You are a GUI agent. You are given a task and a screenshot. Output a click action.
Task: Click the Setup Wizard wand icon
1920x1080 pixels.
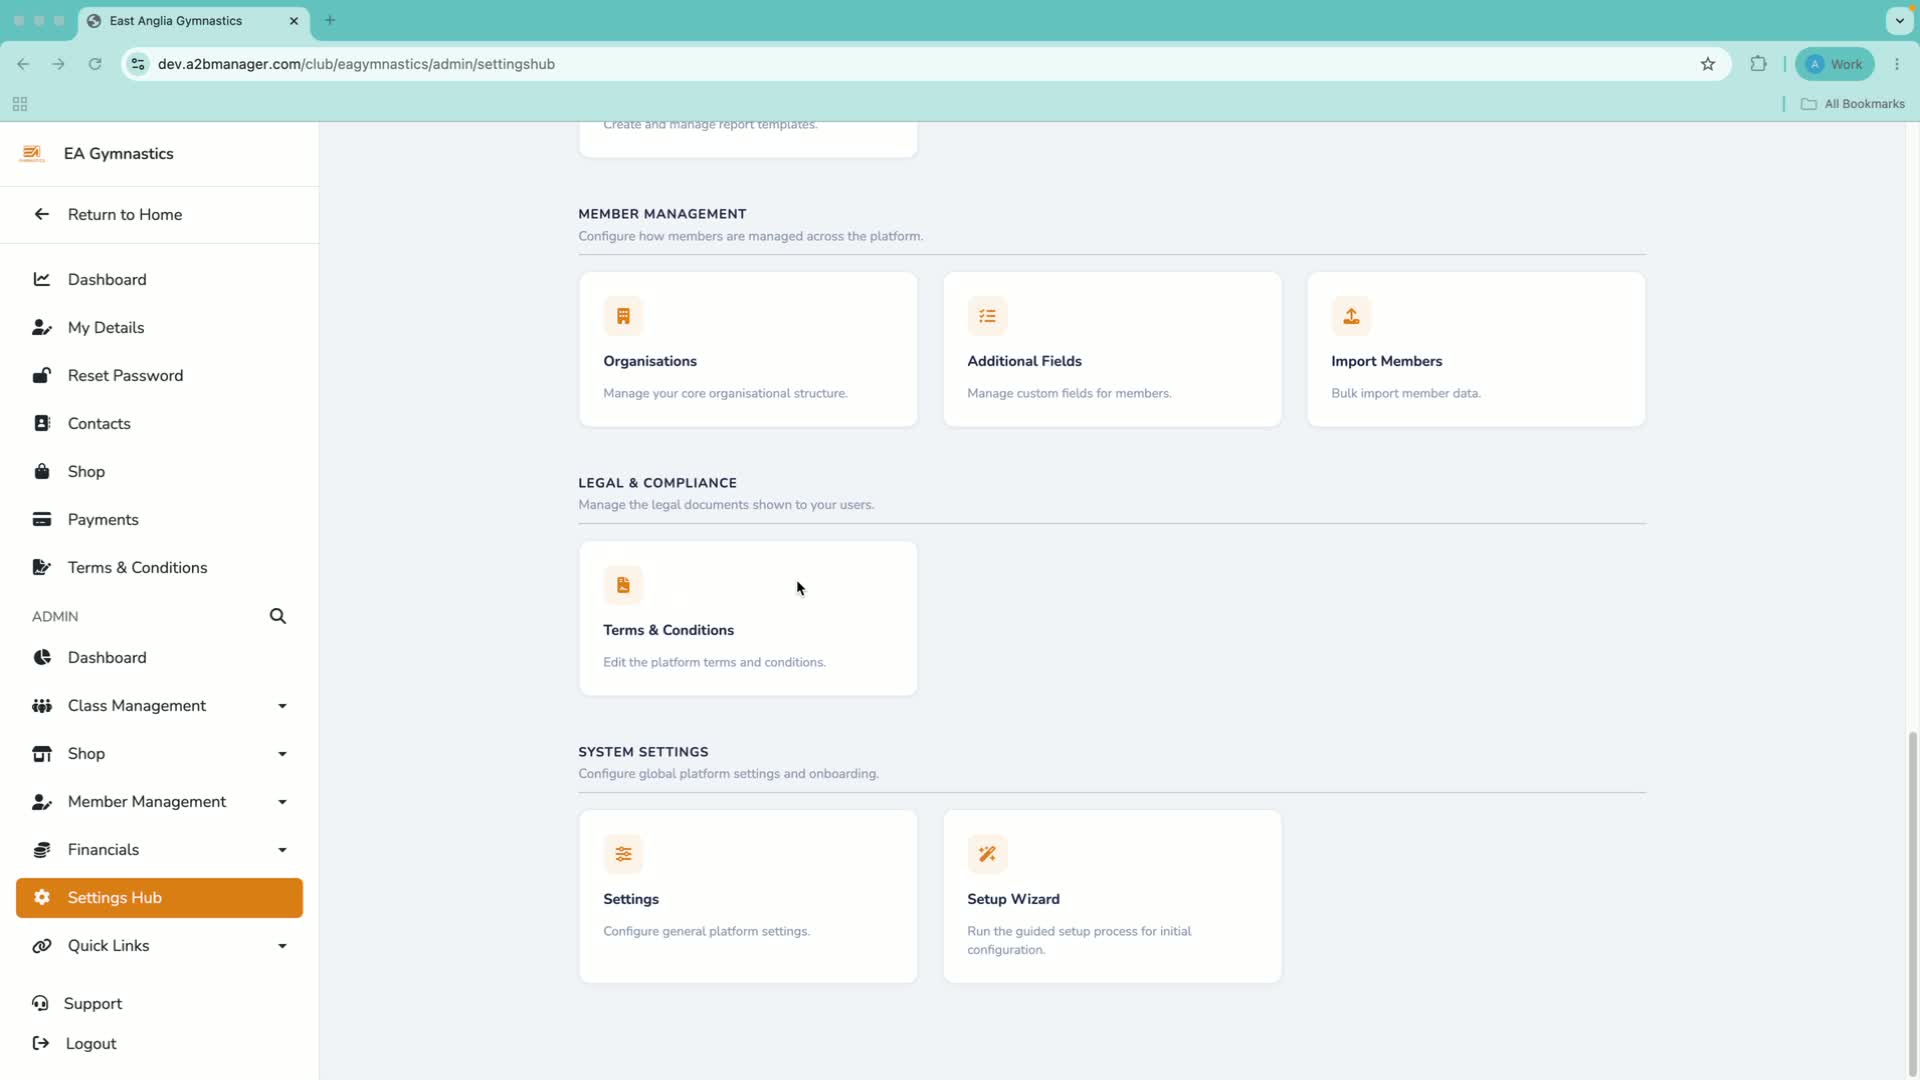[987, 855]
